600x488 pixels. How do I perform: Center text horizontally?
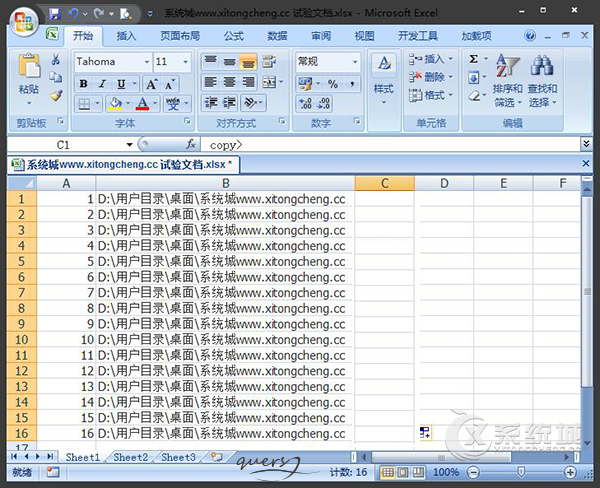coord(229,82)
